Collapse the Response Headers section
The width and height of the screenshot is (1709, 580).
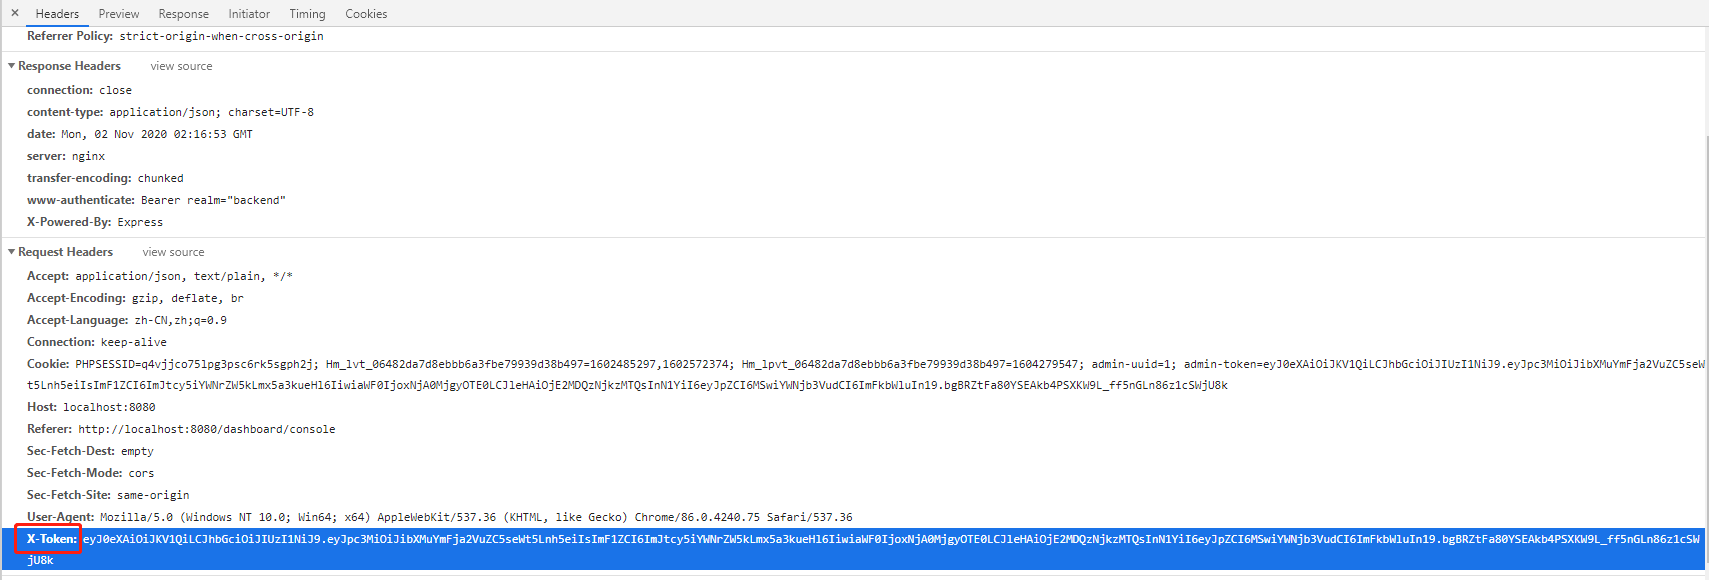click(11, 65)
